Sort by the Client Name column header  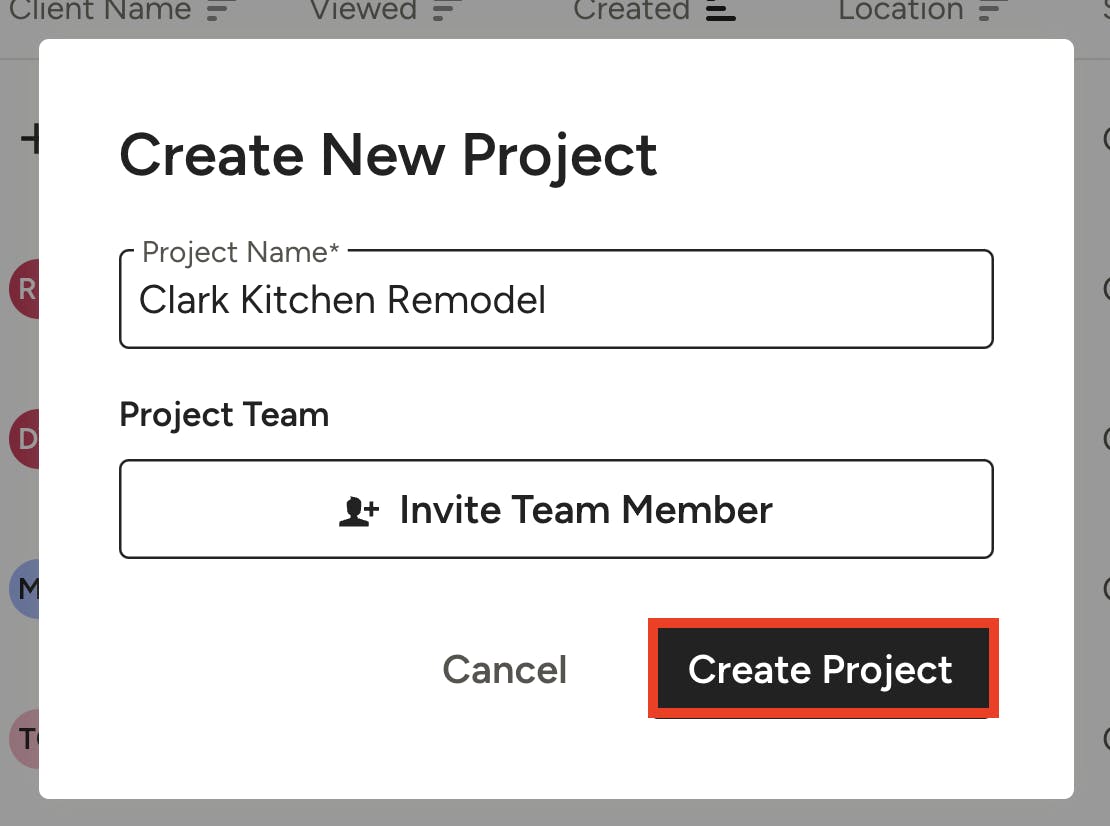click(100, 10)
